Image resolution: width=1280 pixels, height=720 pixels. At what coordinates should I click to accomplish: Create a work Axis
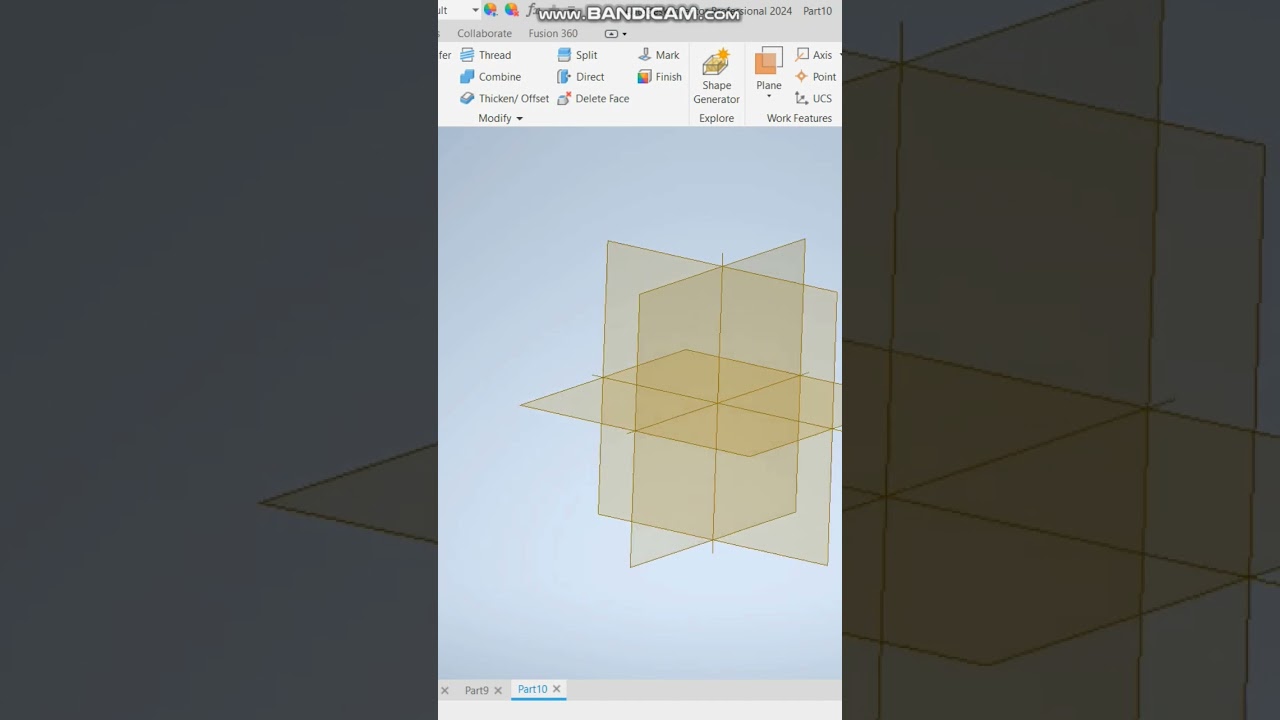click(814, 55)
